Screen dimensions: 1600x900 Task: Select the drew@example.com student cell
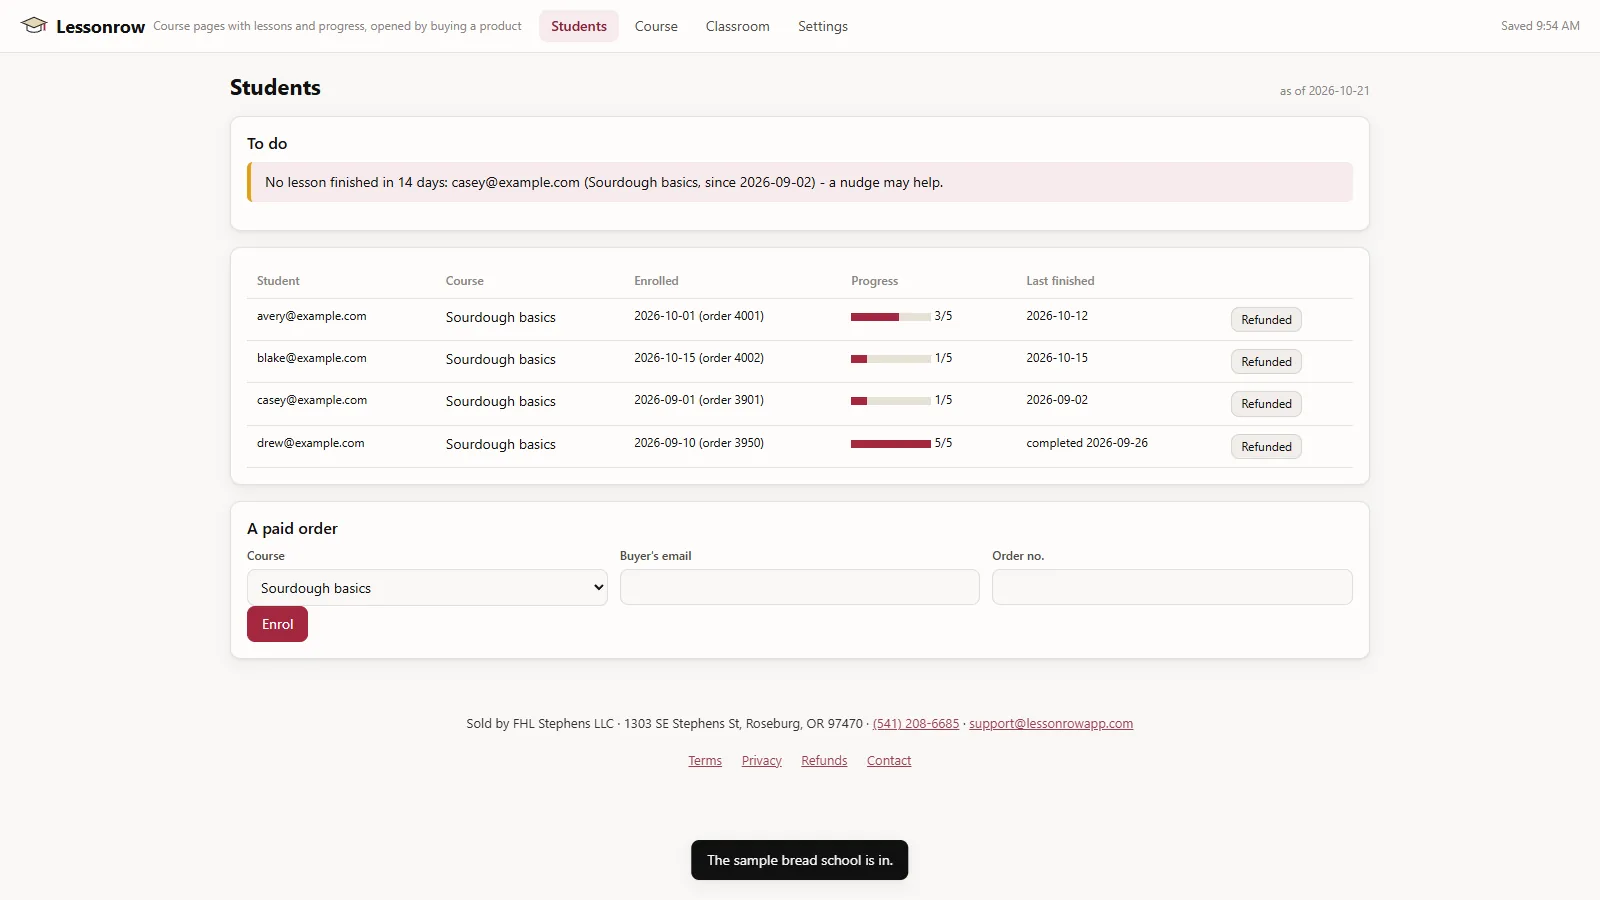(x=311, y=443)
